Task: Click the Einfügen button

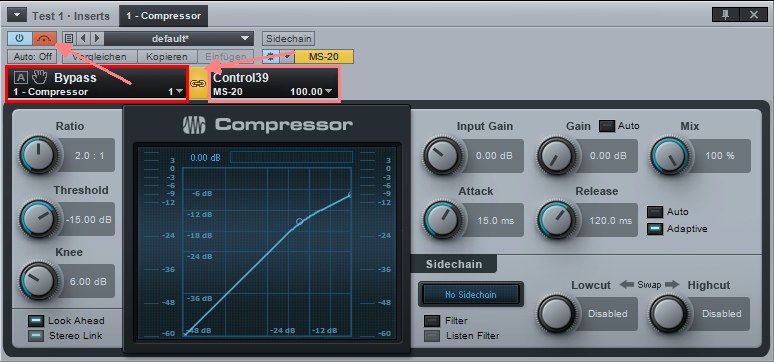Action: tap(226, 56)
